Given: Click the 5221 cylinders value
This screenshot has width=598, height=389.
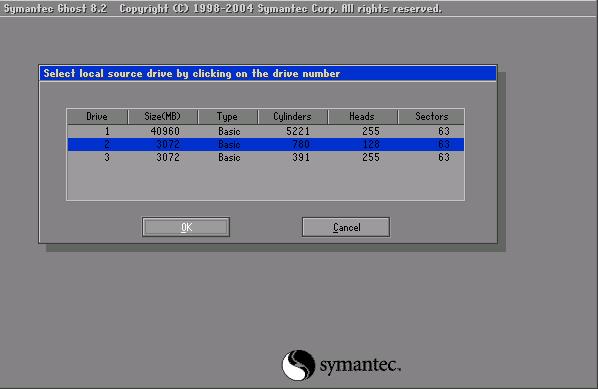Looking at the screenshot, I should (298, 131).
